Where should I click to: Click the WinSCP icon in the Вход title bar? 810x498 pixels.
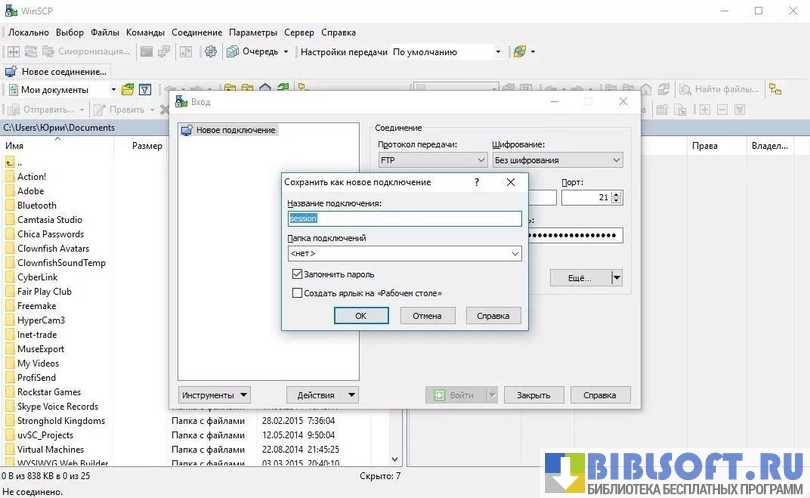click(x=181, y=102)
